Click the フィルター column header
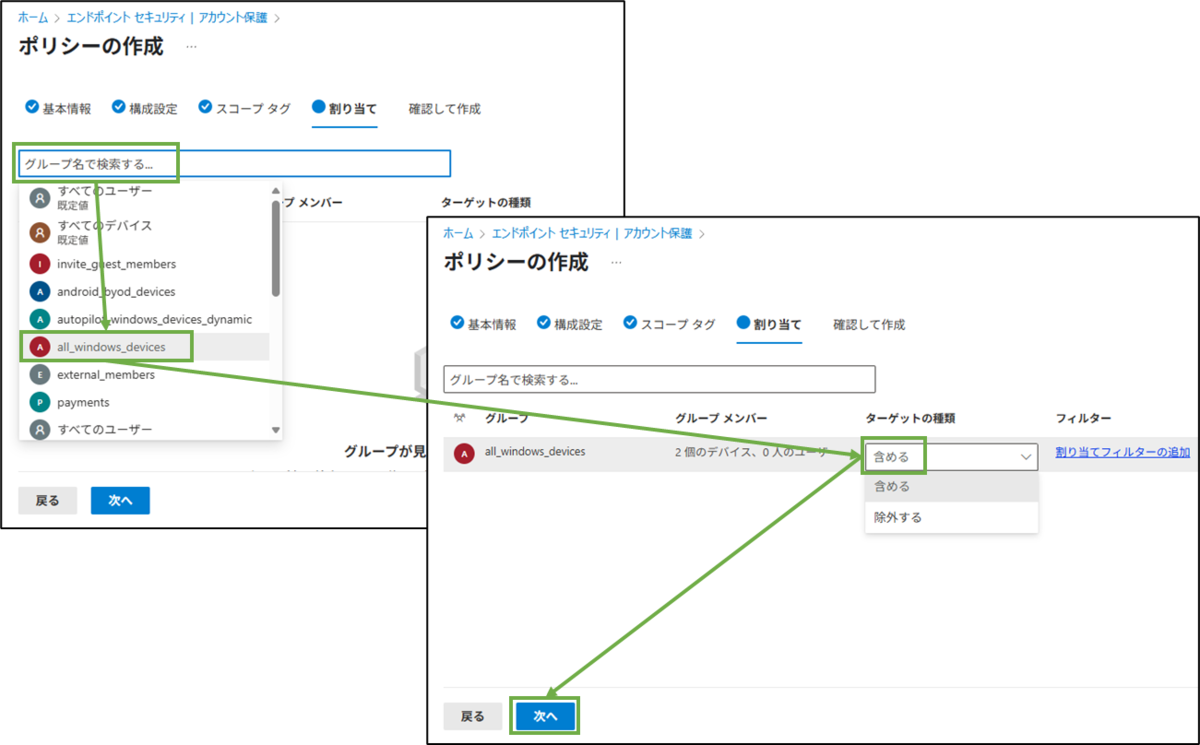This screenshot has width=1200, height=745. coord(1083,418)
